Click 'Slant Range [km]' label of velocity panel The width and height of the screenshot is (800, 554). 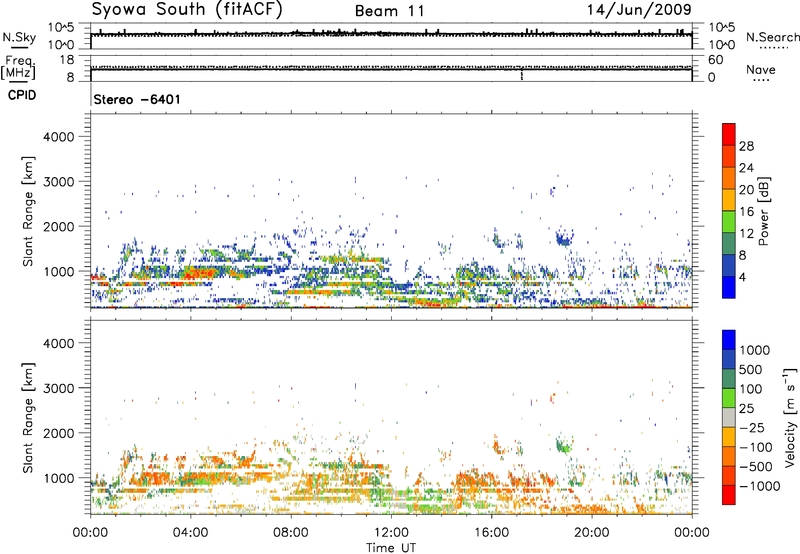28,417
